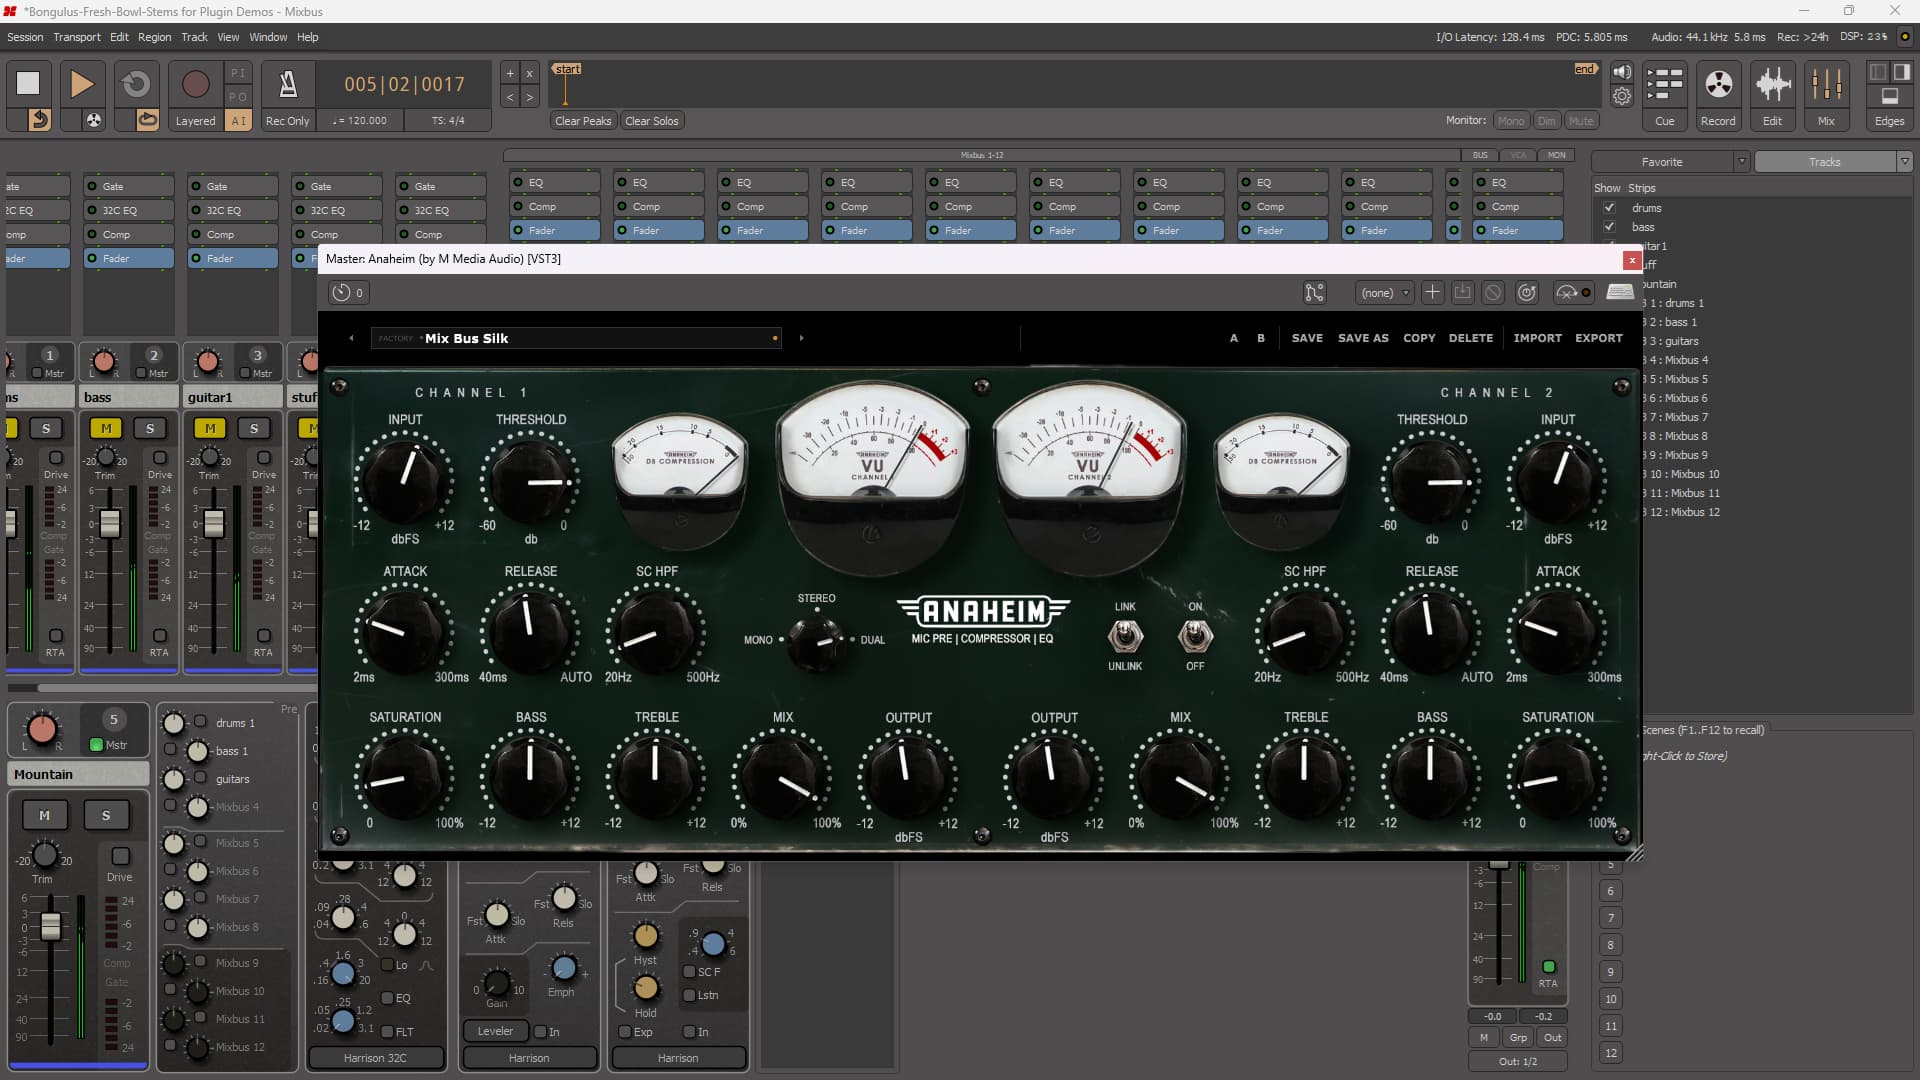
Task: Click the bass channel level fader
Action: (110, 523)
